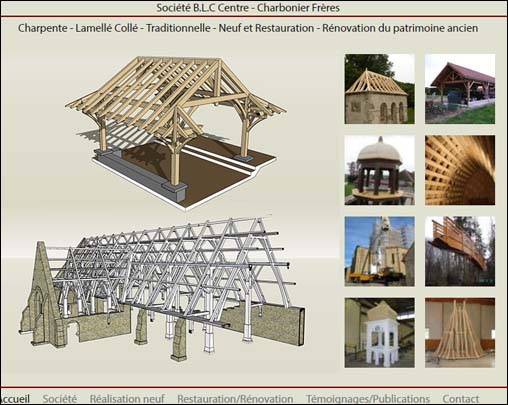Click the stone gable wall of the church model
Image resolution: width=508 pixels, height=405 pixels.
pos(43,293)
